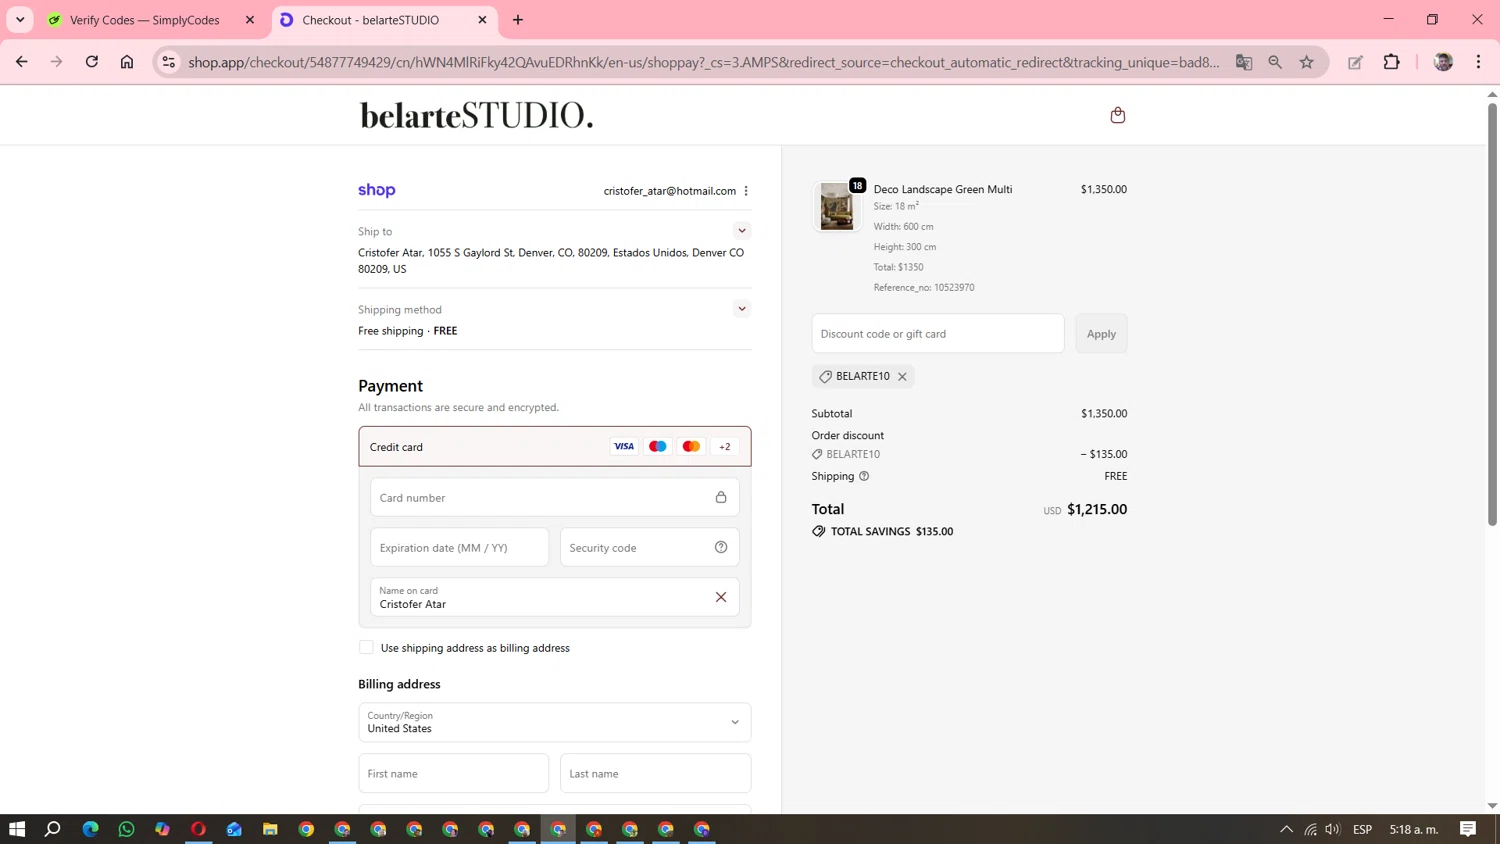Click the Expiration date field
Screen dimensions: 1500x844
click(x=460, y=547)
